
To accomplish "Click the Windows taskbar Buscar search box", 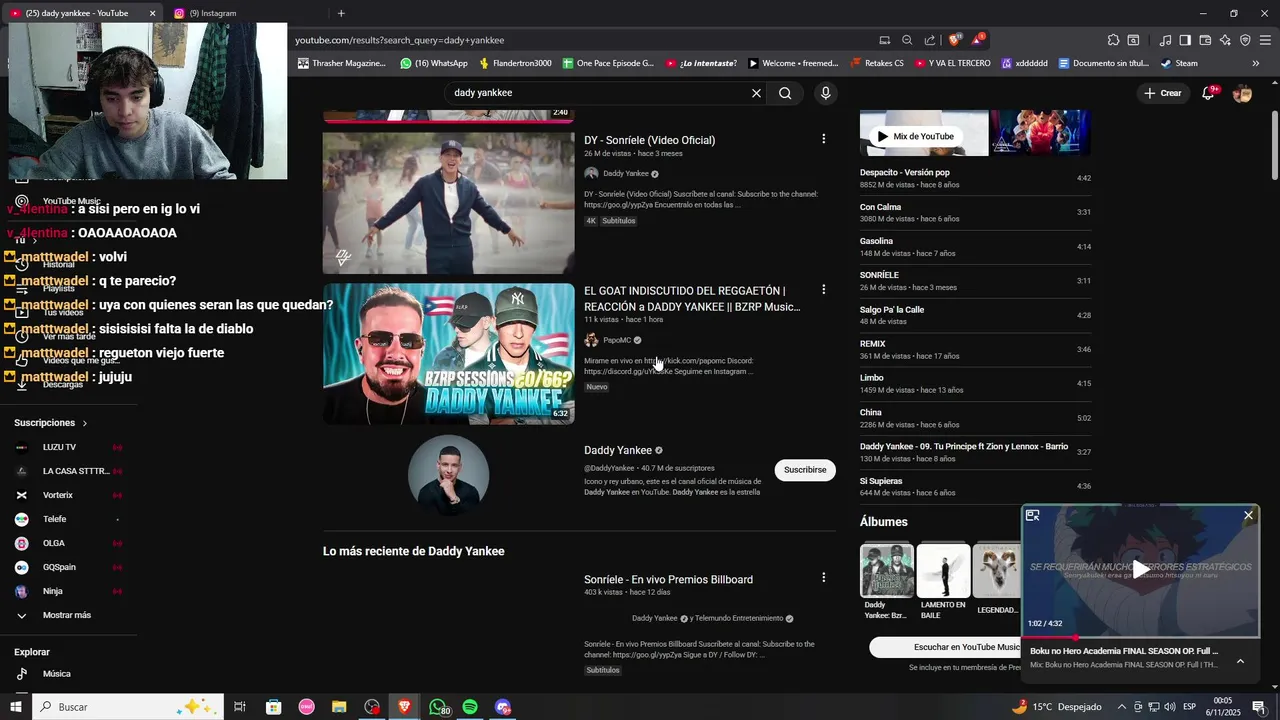I will 127,707.
